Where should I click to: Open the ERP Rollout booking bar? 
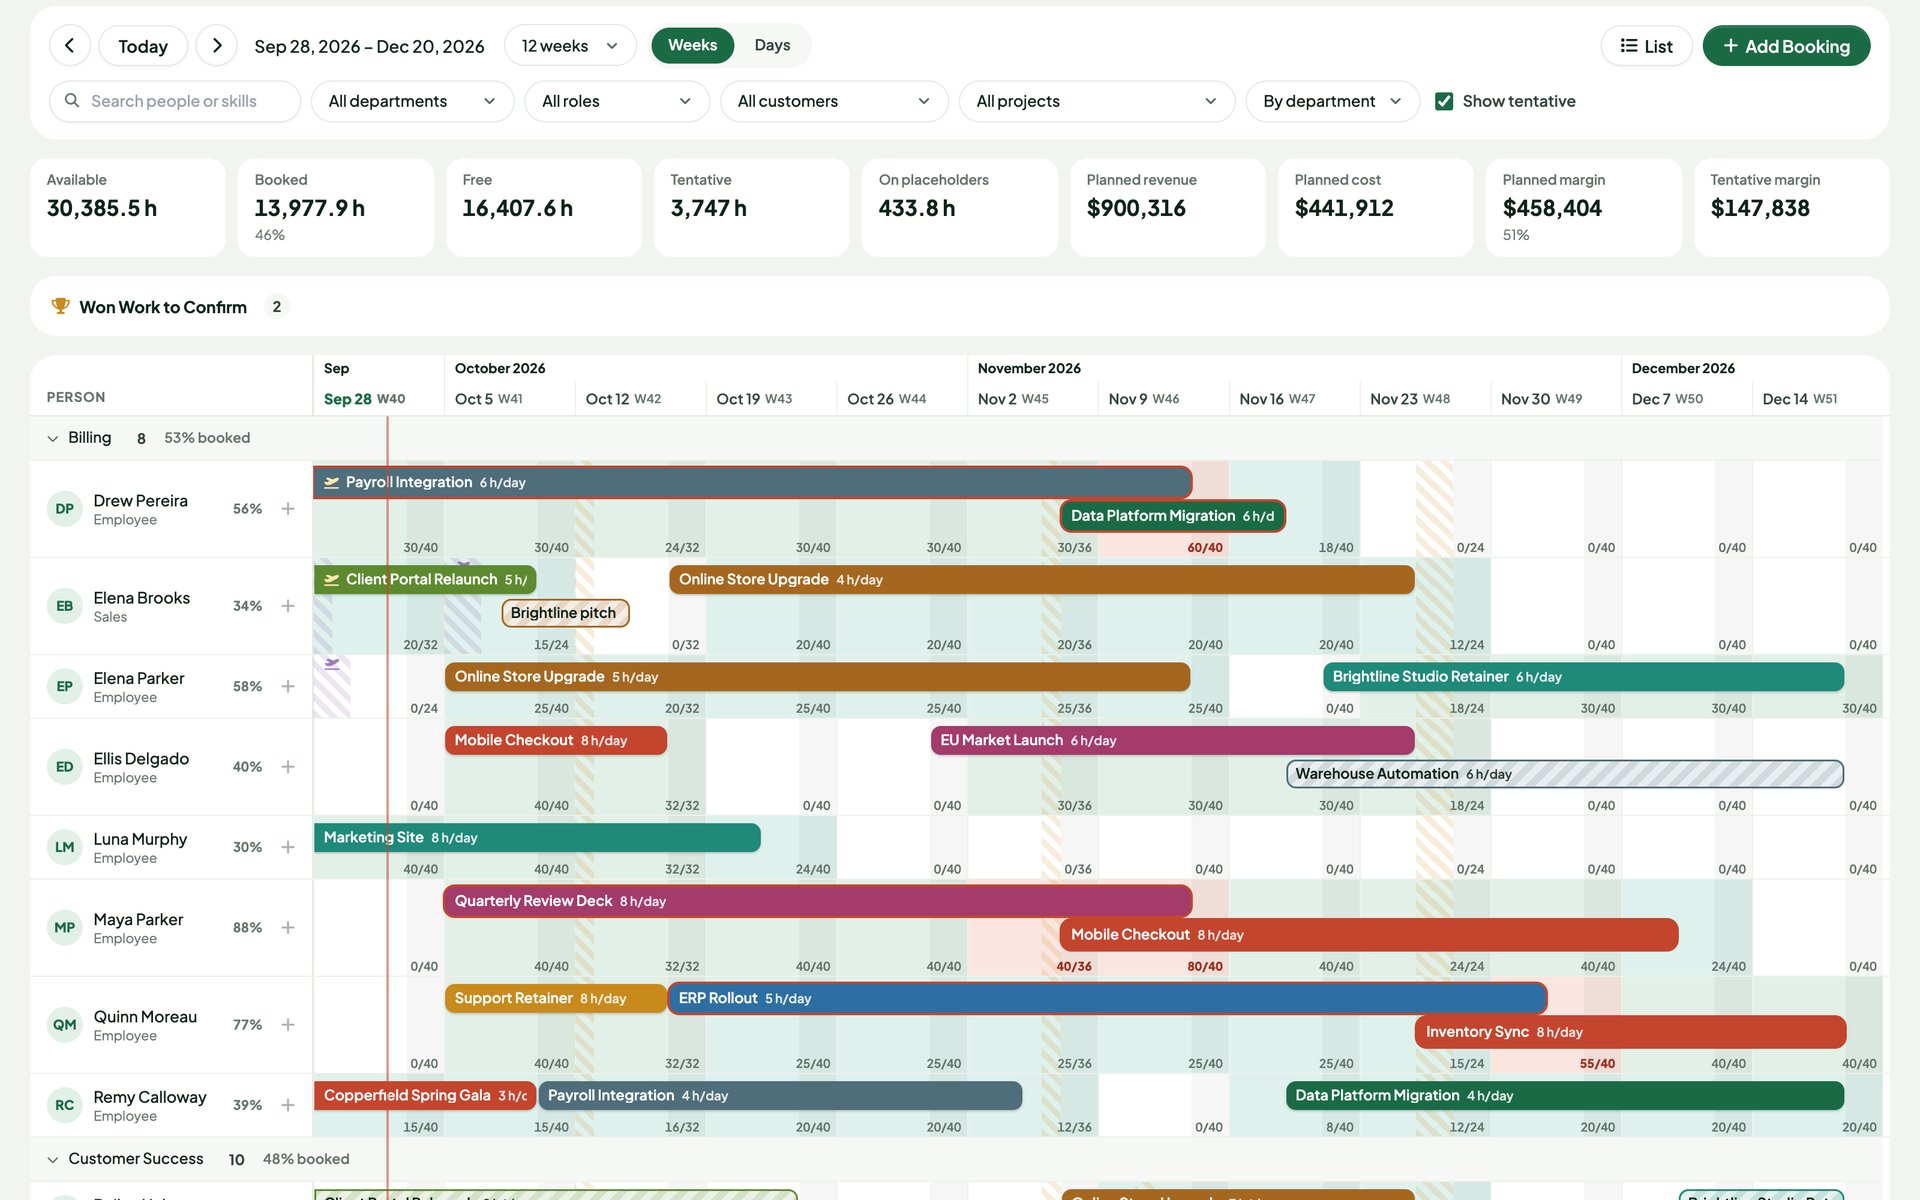[x=1107, y=998]
